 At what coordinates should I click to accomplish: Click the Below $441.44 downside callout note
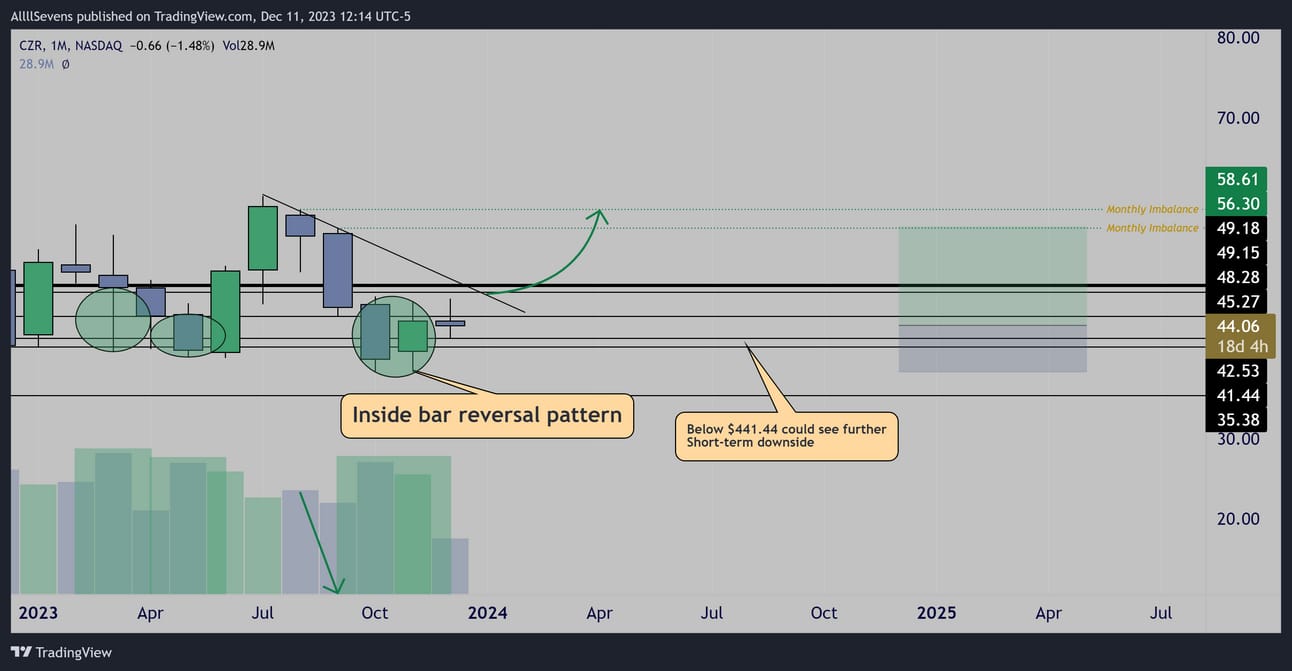[786, 435]
